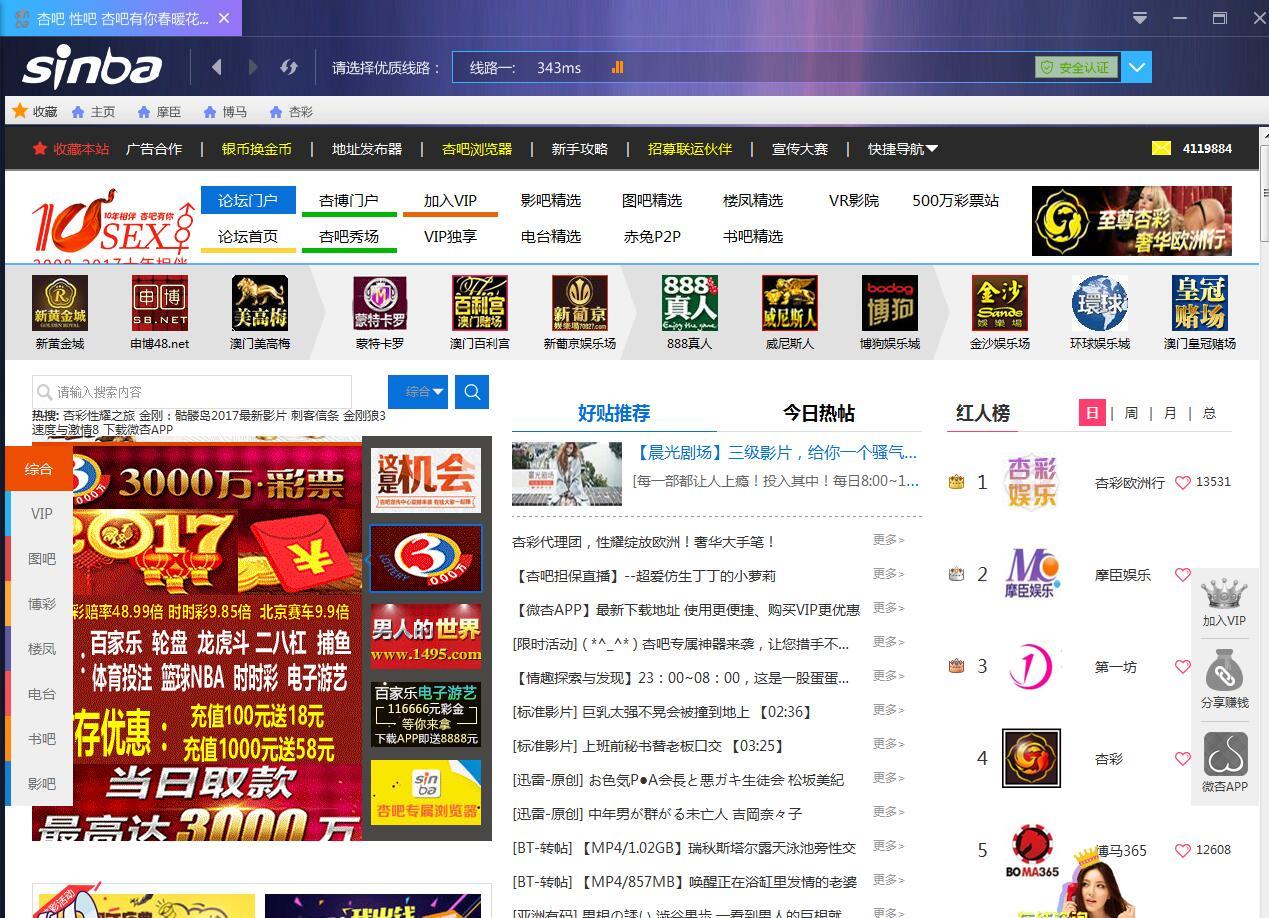Image resolution: width=1269 pixels, height=918 pixels.
Task: Select the 日 ranking filter
Action: tap(1092, 413)
